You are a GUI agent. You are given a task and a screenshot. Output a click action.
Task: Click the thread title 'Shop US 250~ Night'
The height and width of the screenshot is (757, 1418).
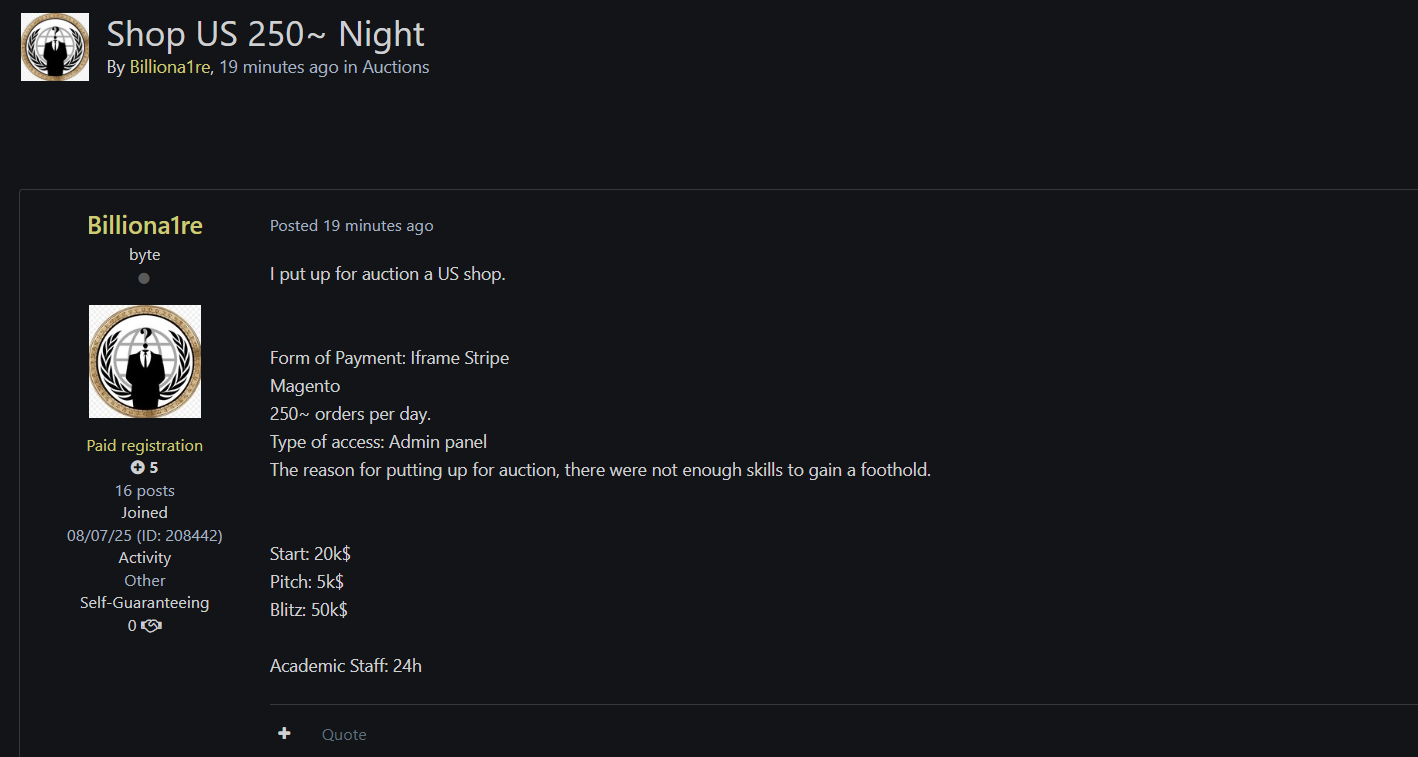[x=265, y=34]
